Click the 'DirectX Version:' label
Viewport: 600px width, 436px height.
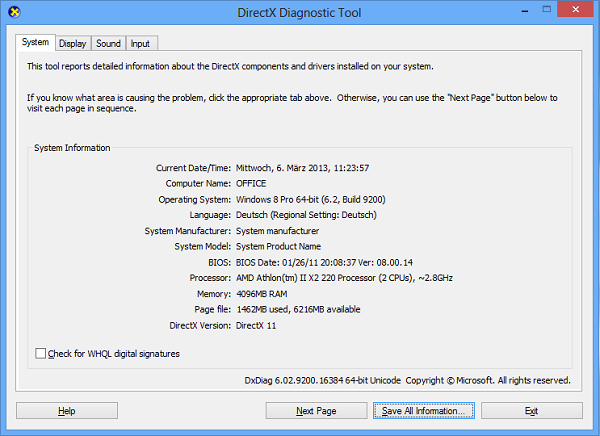[x=200, y=326]
